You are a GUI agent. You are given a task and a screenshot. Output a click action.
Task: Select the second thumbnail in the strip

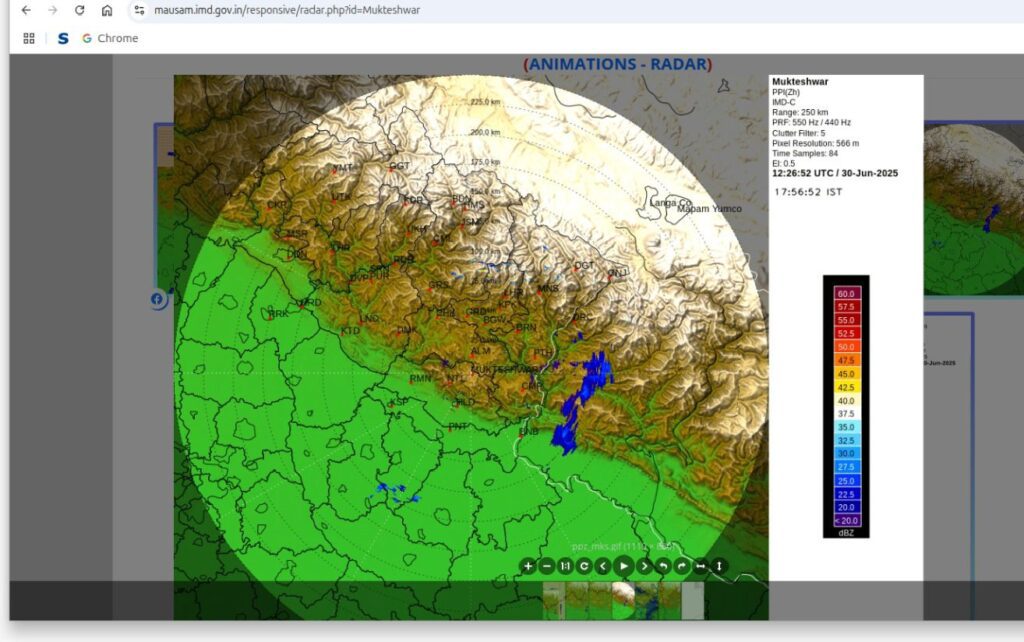(577, 600)
